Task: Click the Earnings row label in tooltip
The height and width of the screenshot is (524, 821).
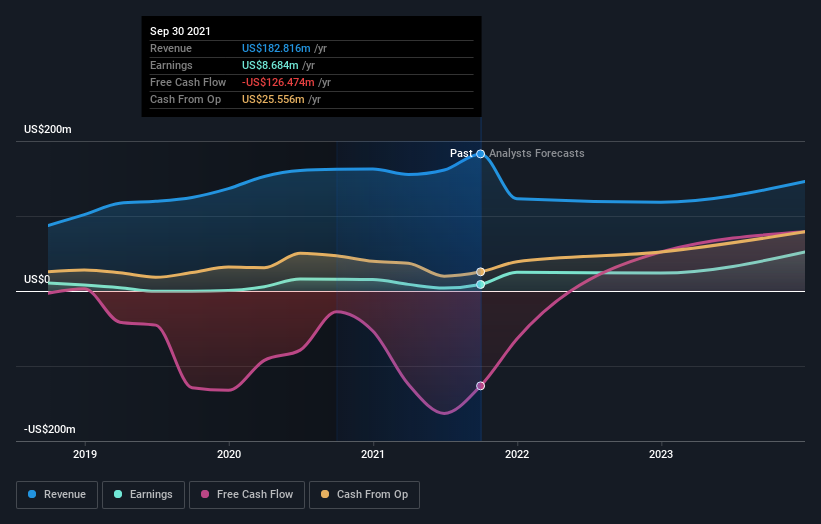Action: tap(171, 65)
